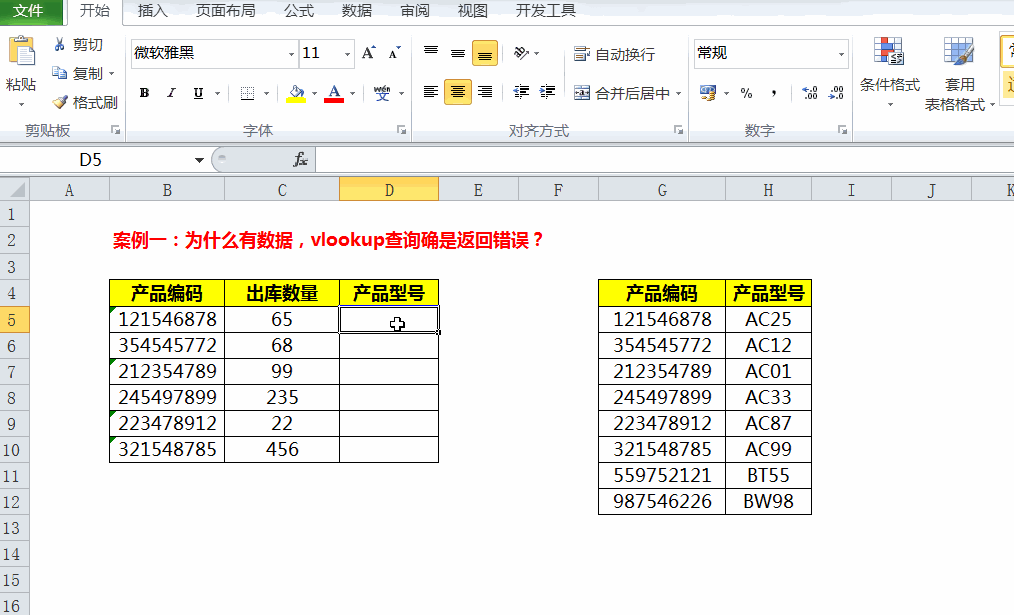The width and height of the screenshot is (1014, 615).
Task: Open the 文件 File tab
Action: (28, 11)
